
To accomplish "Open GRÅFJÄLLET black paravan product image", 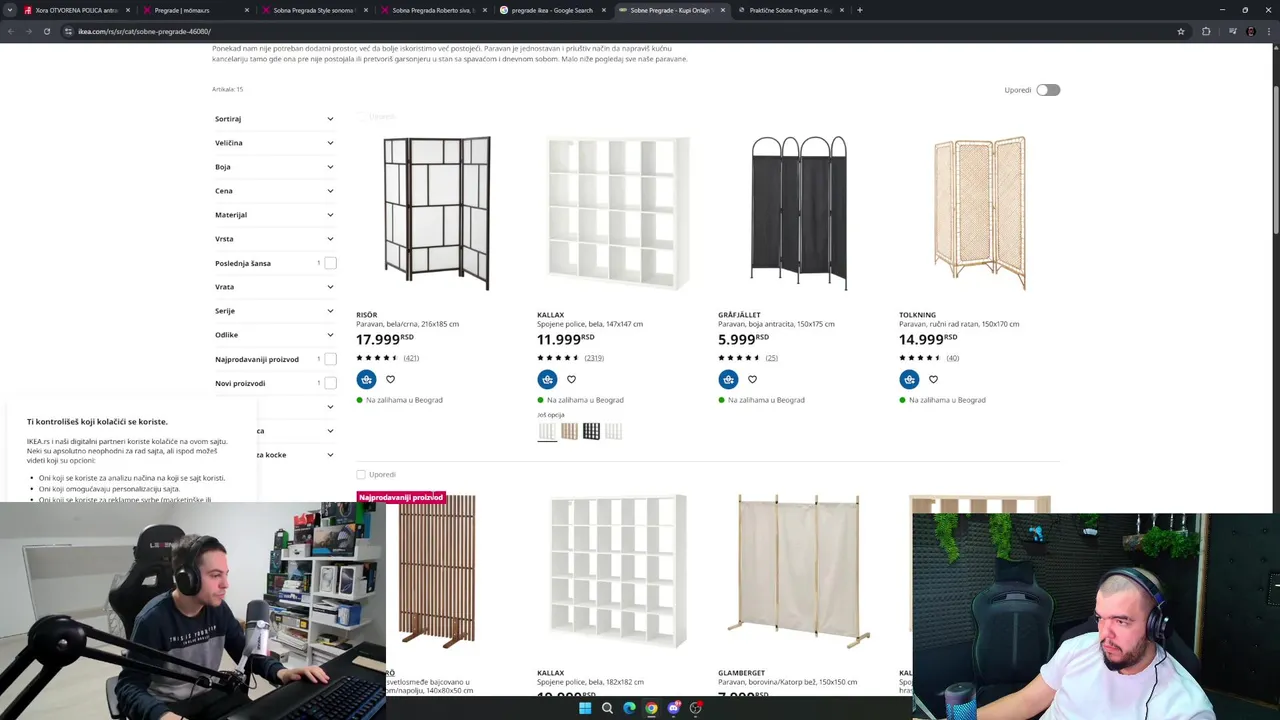I will pos(799,213).
